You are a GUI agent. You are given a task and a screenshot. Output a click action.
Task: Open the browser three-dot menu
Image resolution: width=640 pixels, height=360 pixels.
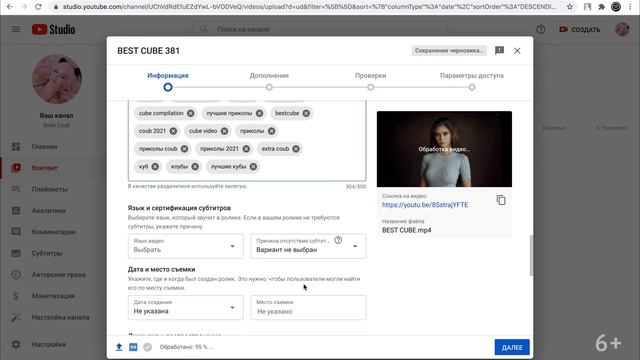631,7
